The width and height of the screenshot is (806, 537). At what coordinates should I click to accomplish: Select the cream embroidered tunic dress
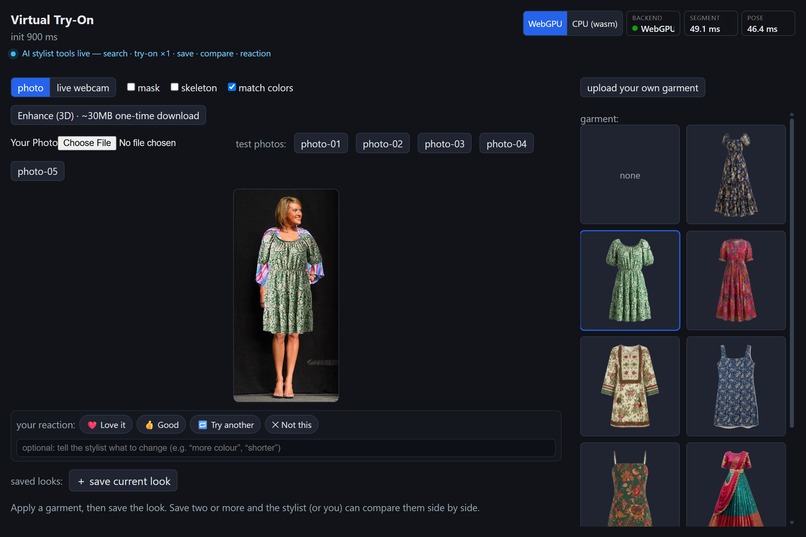pos(630,386)
